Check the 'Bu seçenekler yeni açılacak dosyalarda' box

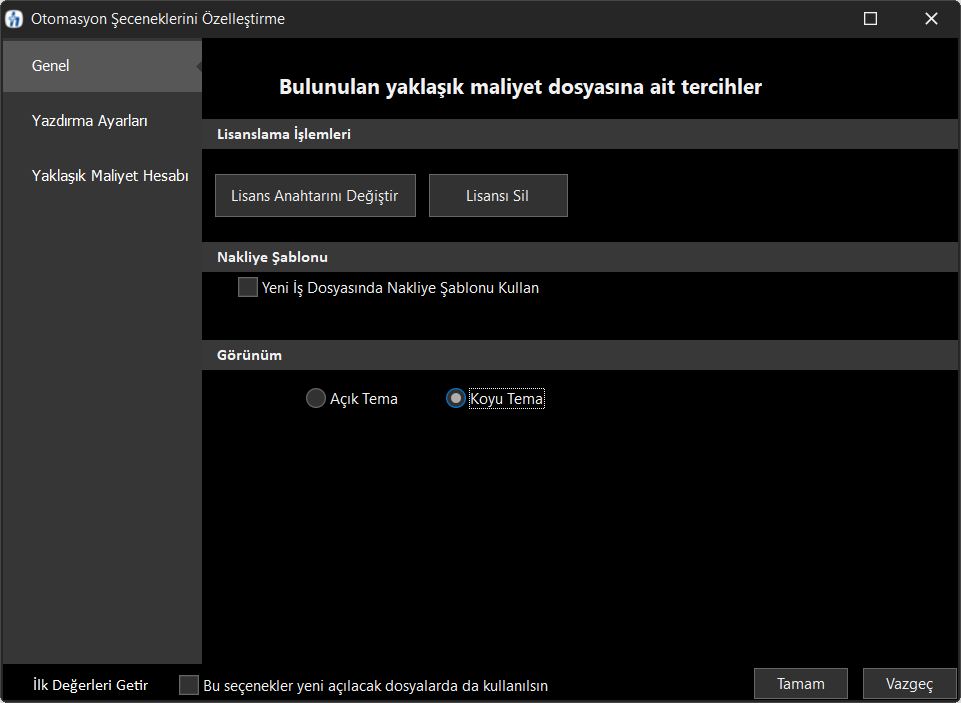click(x=189, y=685)
